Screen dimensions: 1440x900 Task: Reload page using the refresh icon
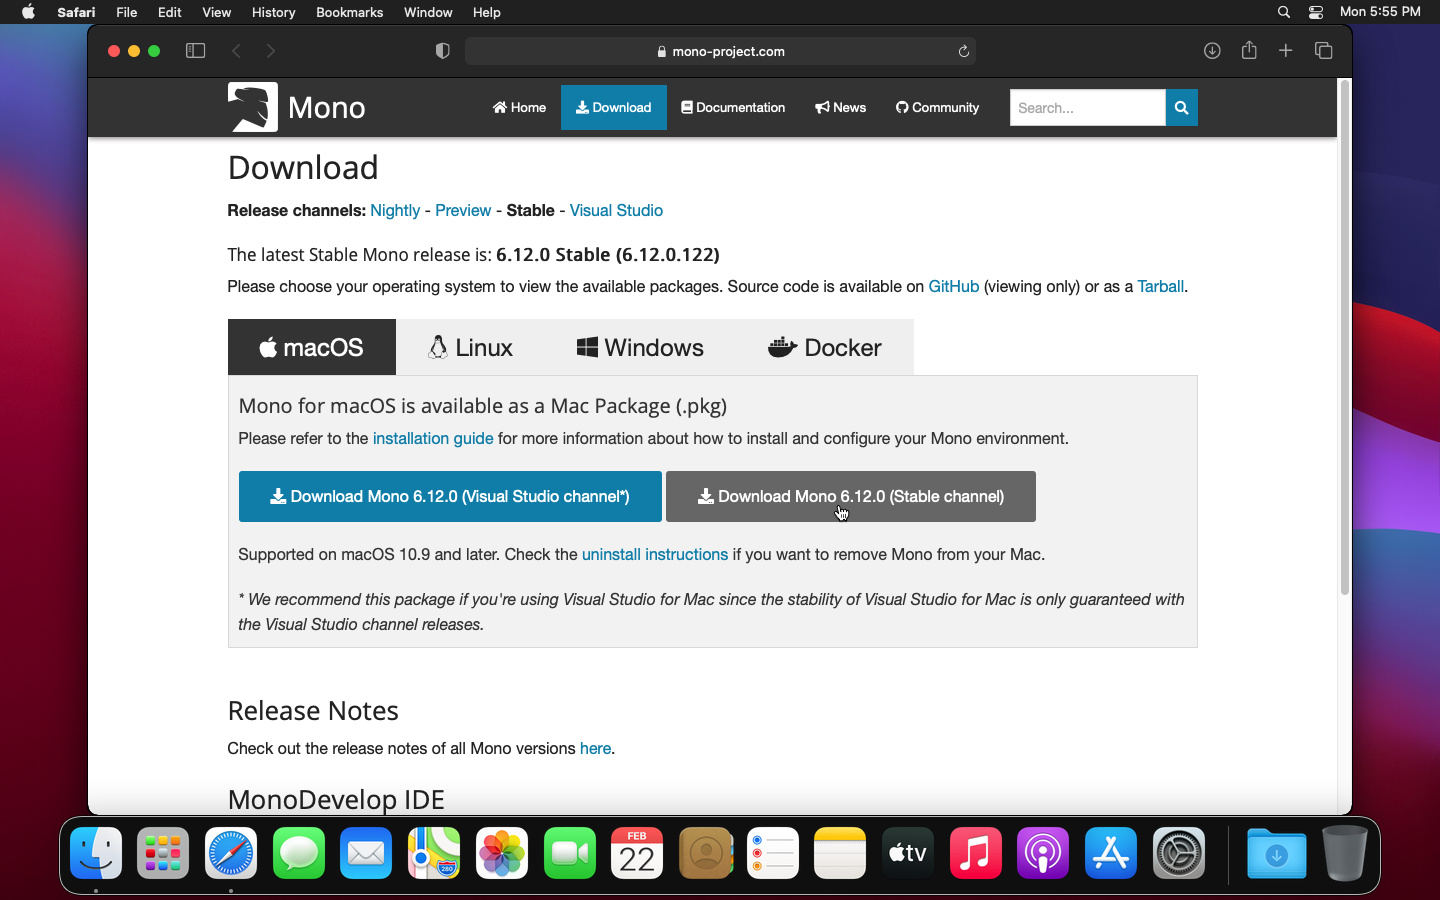pyautogui.click(x=964, y=51)
